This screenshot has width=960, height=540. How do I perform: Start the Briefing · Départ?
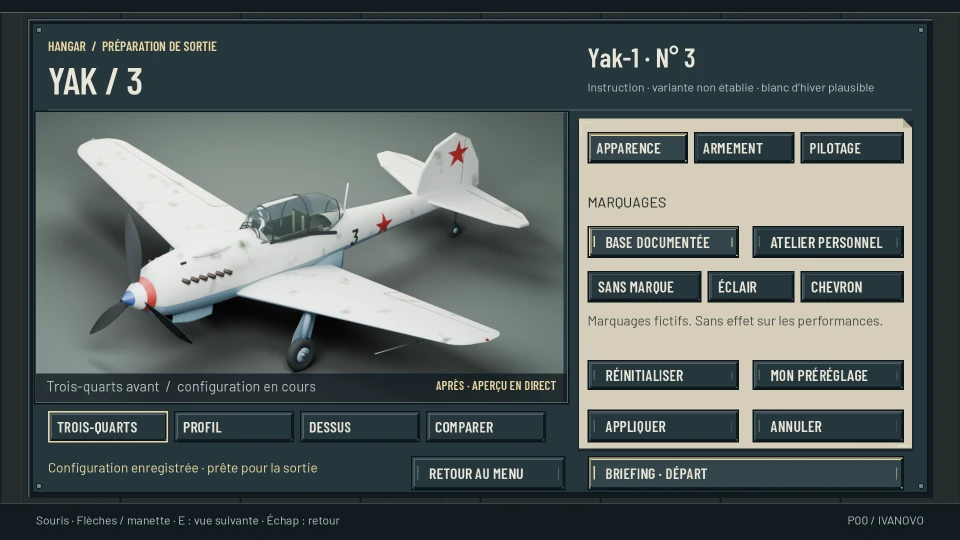click(745, 473)
